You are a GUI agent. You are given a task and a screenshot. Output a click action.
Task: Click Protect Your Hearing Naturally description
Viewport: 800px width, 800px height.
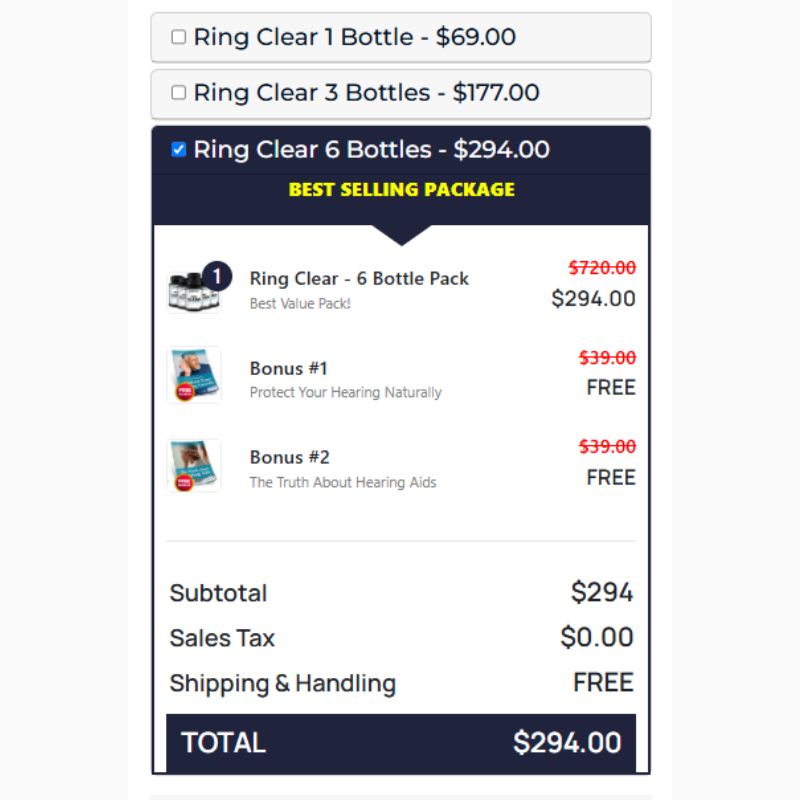click(x=345, y=392)
